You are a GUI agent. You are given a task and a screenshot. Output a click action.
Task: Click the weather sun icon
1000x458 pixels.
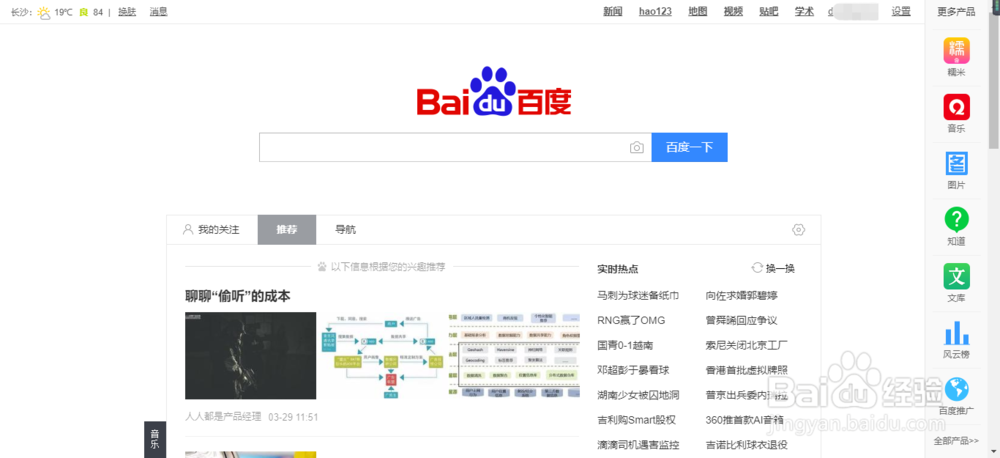(44, 12)
